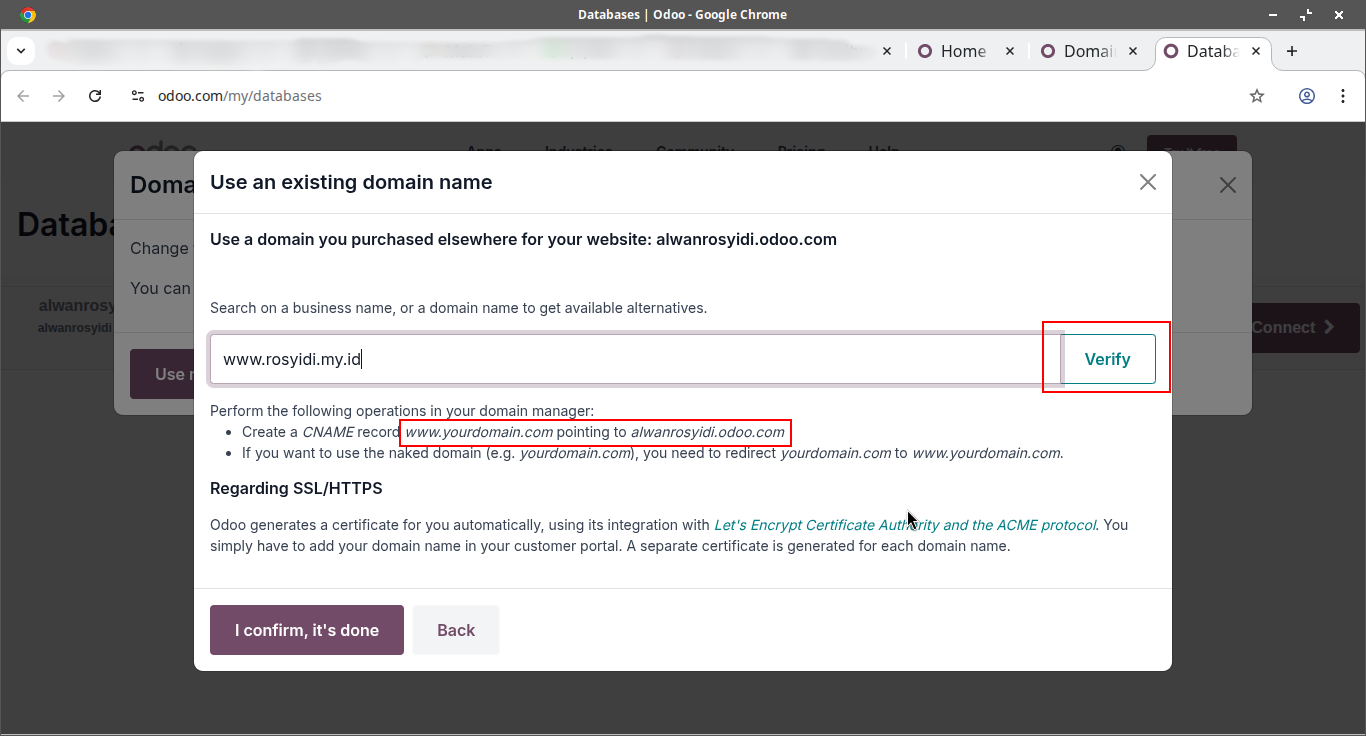The height and width of the screenshot is (736, 1366).
Task: Click the browser forward arrow
Action: click(59, 96)
